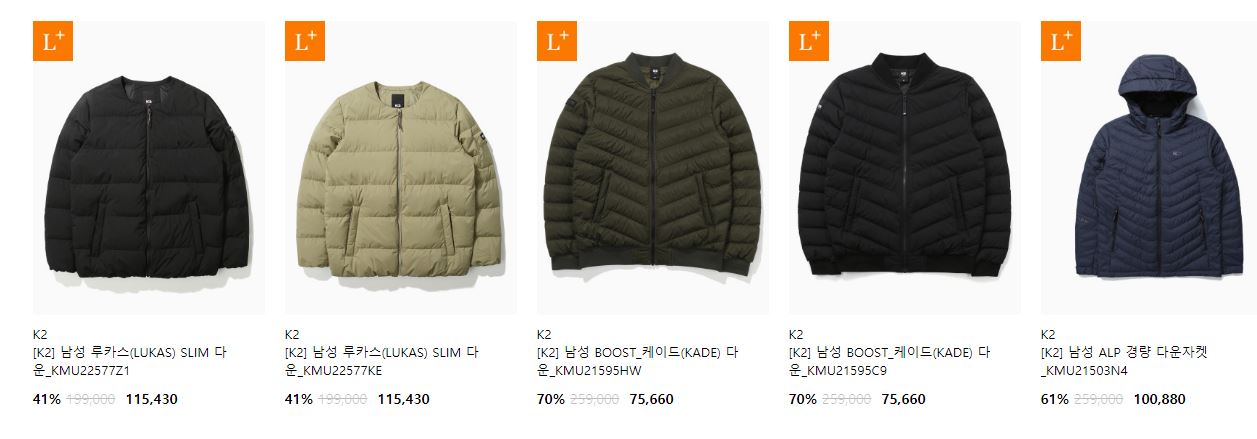Click the 75,660 price under KMU21595HW
The width and height of the screenshot is (1257, 439).
[651, 399]
